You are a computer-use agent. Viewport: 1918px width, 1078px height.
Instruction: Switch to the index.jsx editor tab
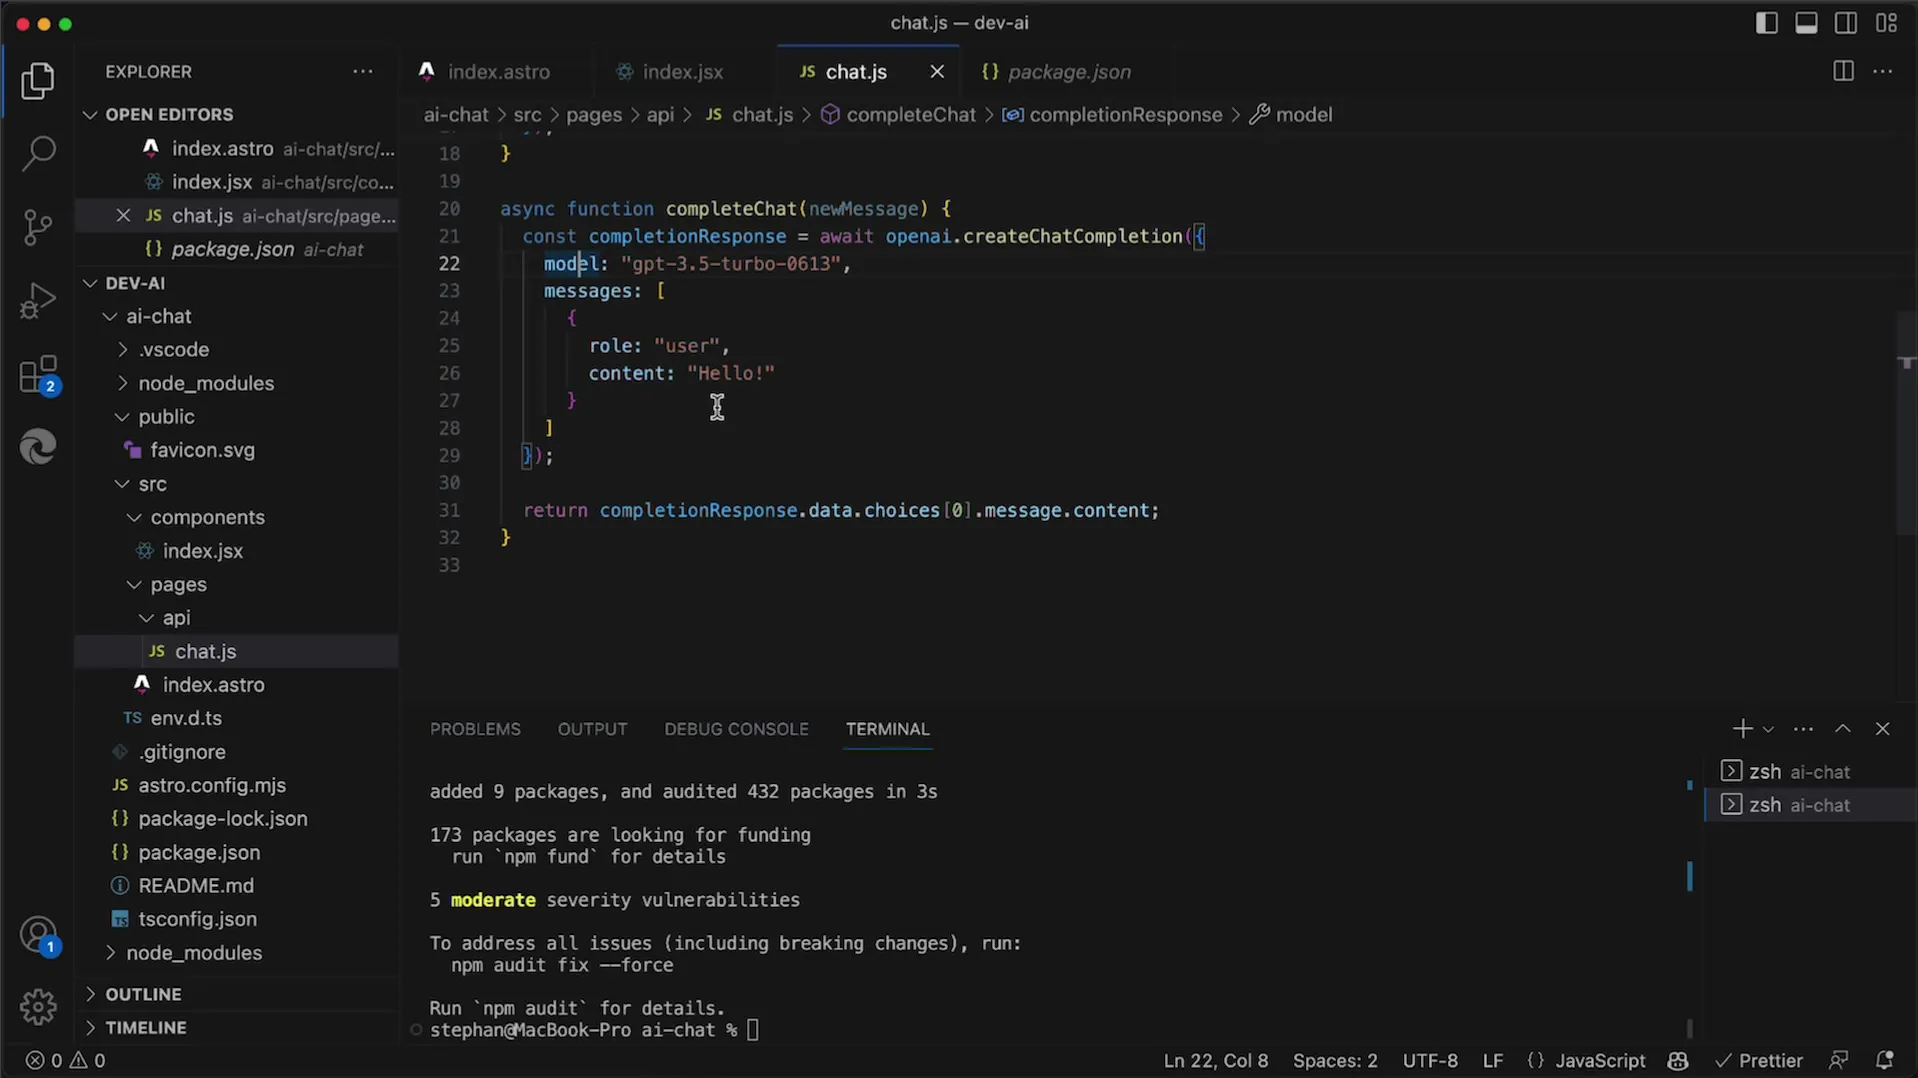coord(682,72)
